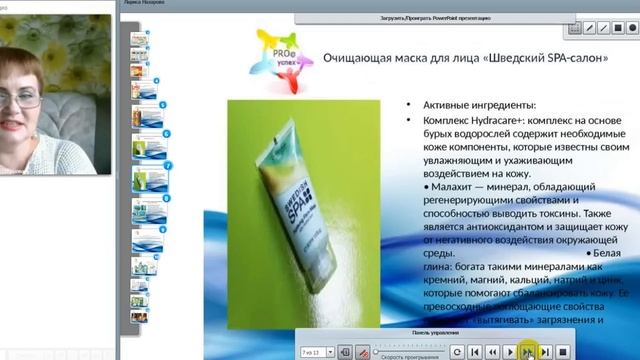The height and width of the screenshot is (360, 640).
Task: Stop the presentation playback
Action: pyautogui.click(x=563, y=352)
